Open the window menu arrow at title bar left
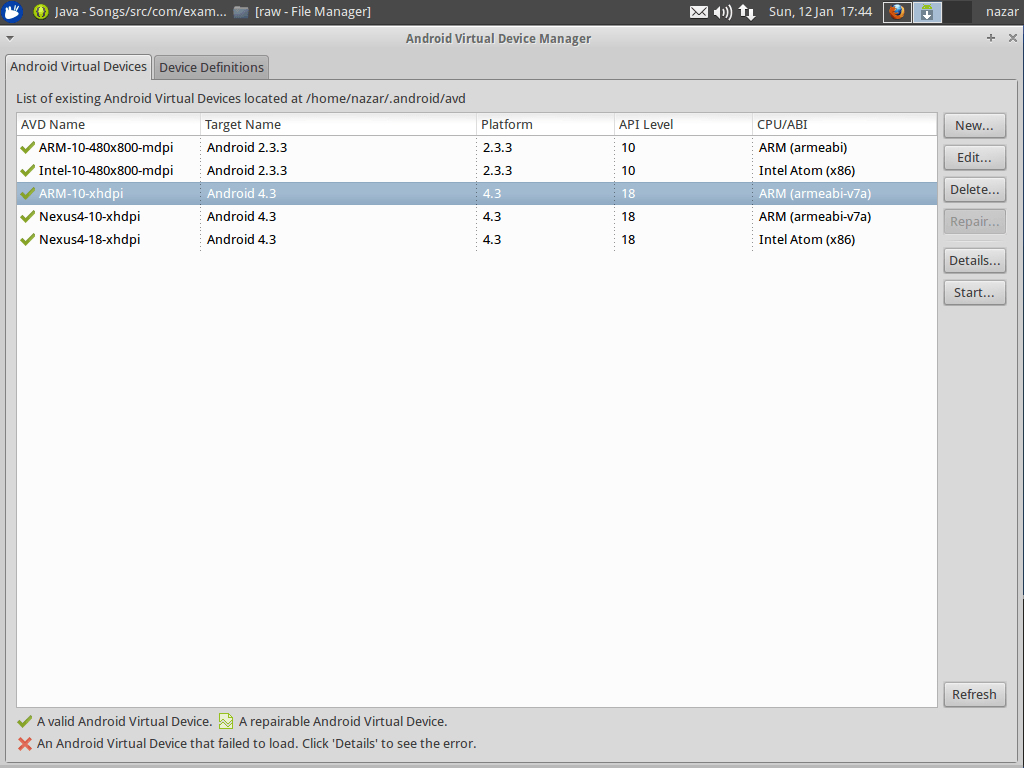This screenshot has height=768, width=1024. click(9, 38)
